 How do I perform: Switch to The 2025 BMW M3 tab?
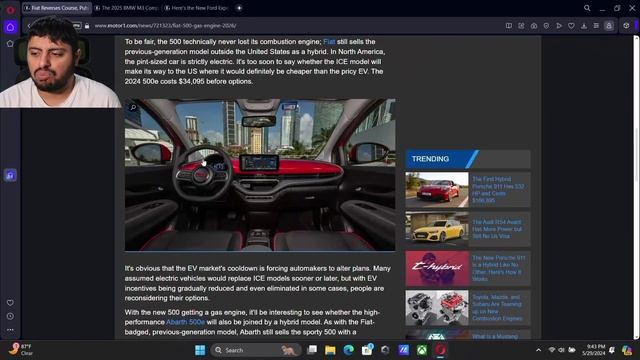point(127,8)
